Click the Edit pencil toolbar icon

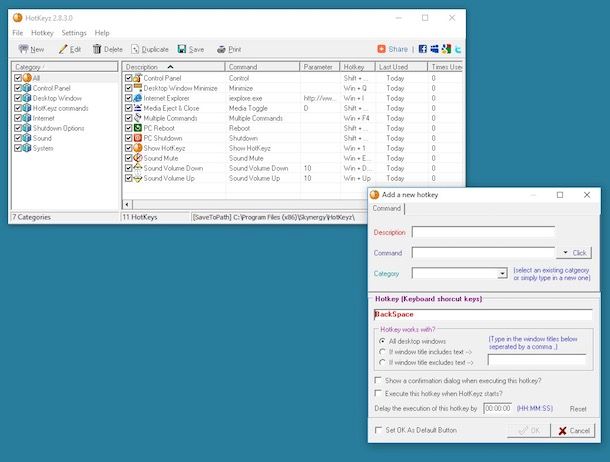[x=63, y=49]
